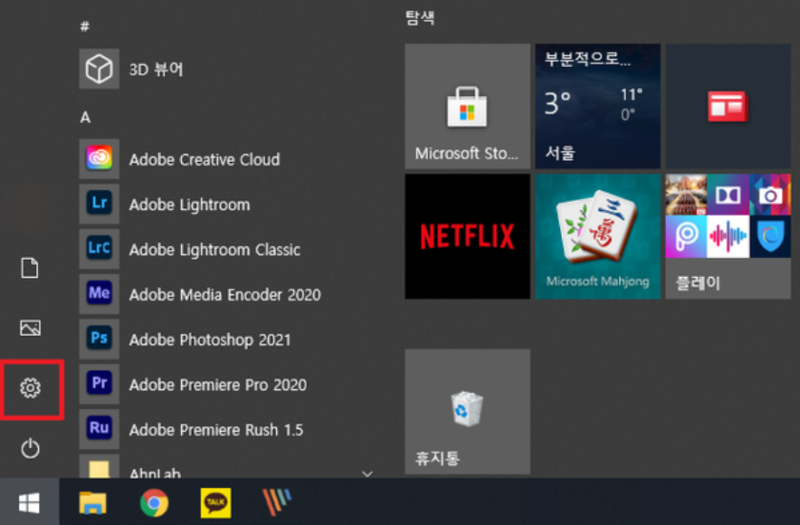Image resolution: width=800 pixels, height=525 pixels.
Task: Jump to the # letter header
Action: [x=85, y=26]
